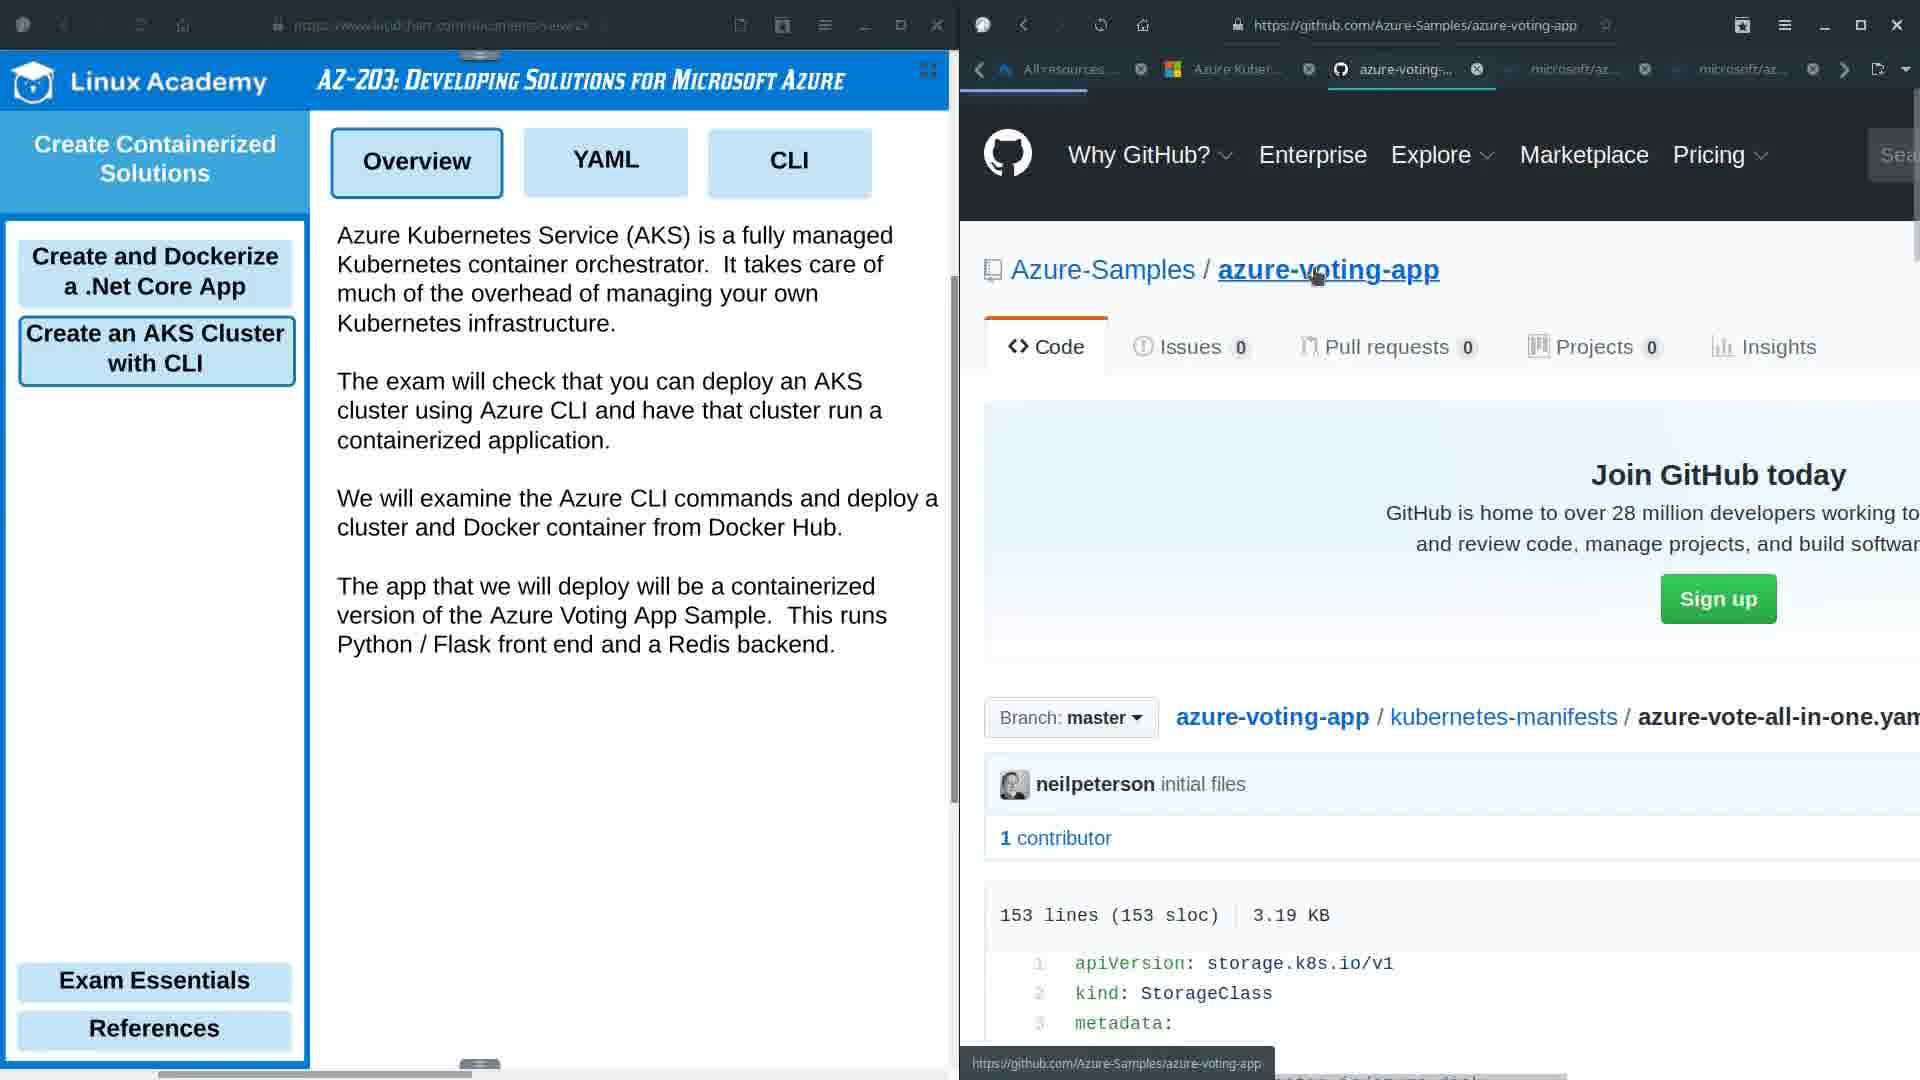Close the azure-voting tab
The height and width of the screenshot is (1080, 1920).
click(x=1477, y=69)
